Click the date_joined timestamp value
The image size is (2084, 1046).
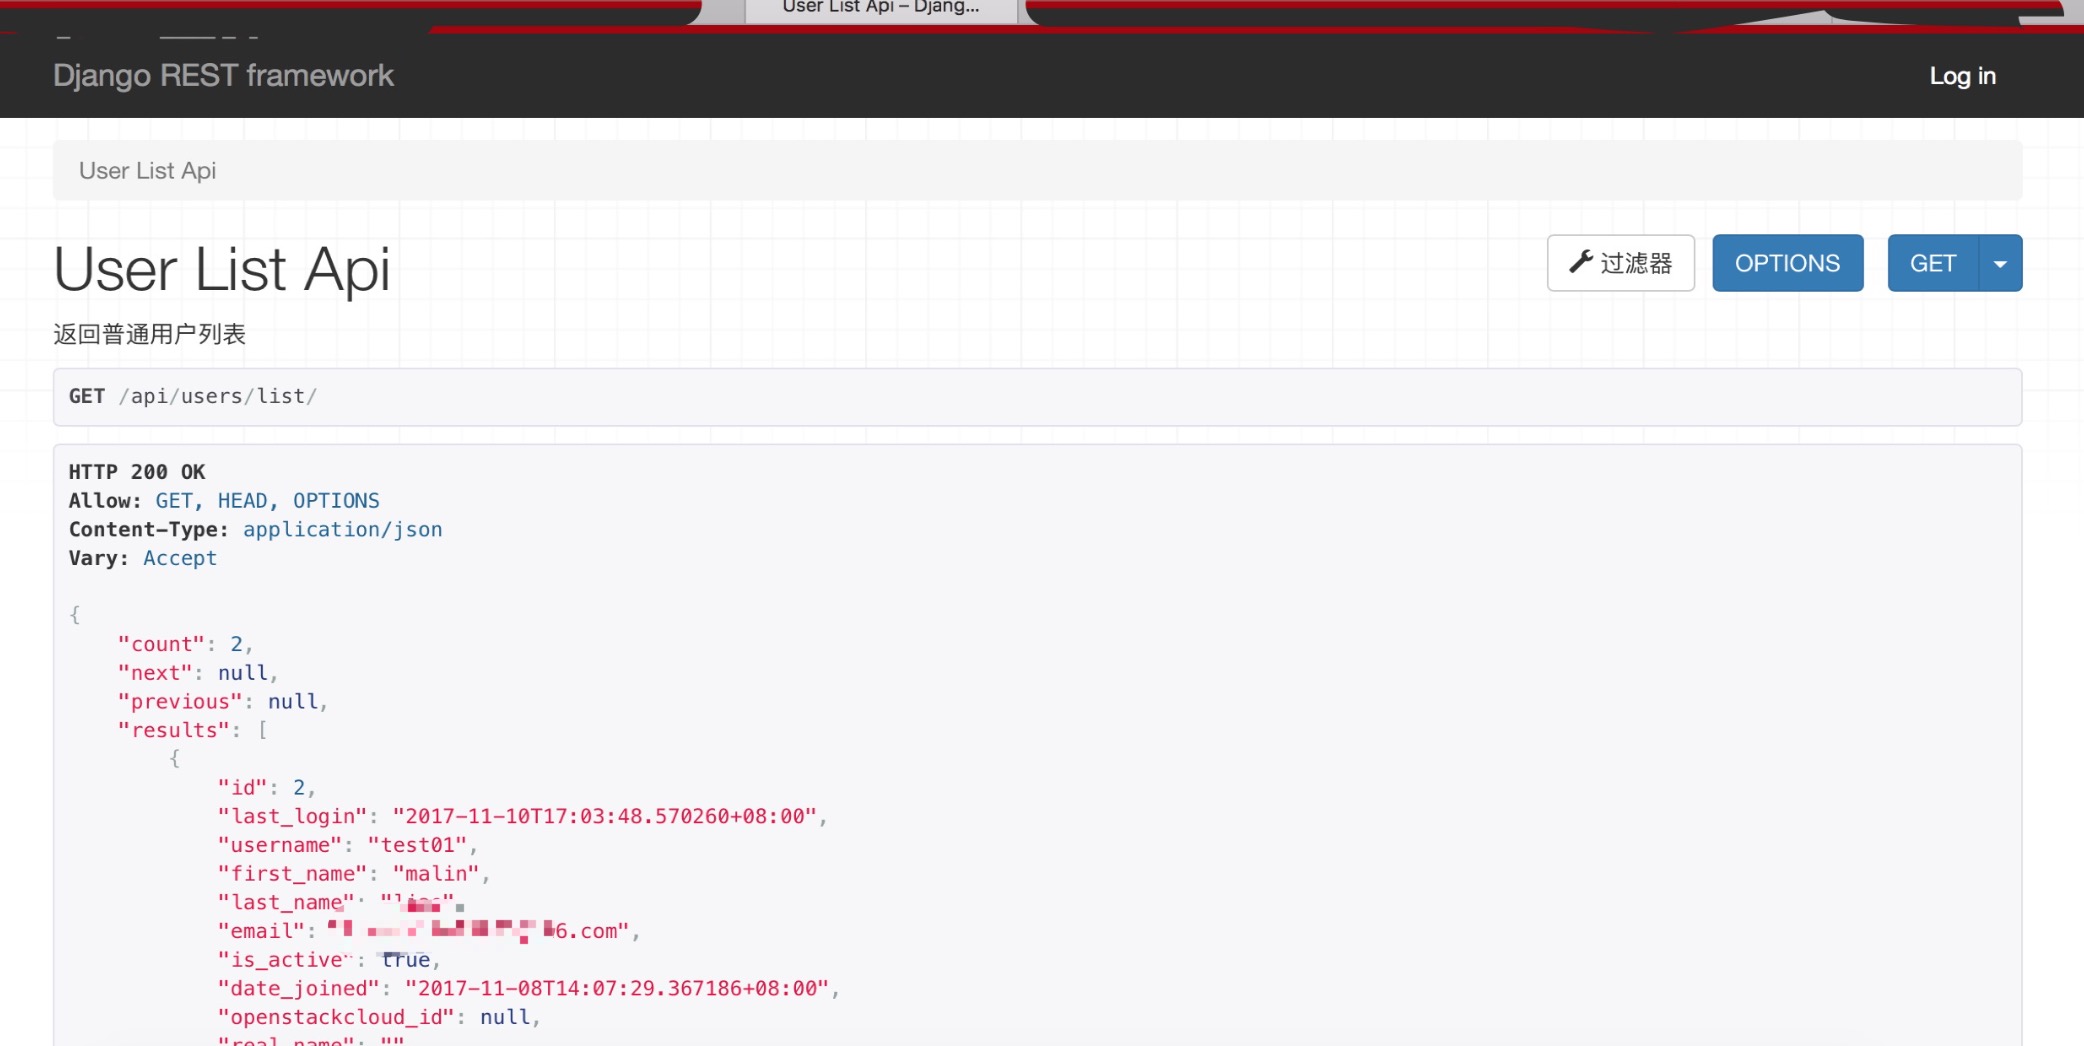click(617, 989)
